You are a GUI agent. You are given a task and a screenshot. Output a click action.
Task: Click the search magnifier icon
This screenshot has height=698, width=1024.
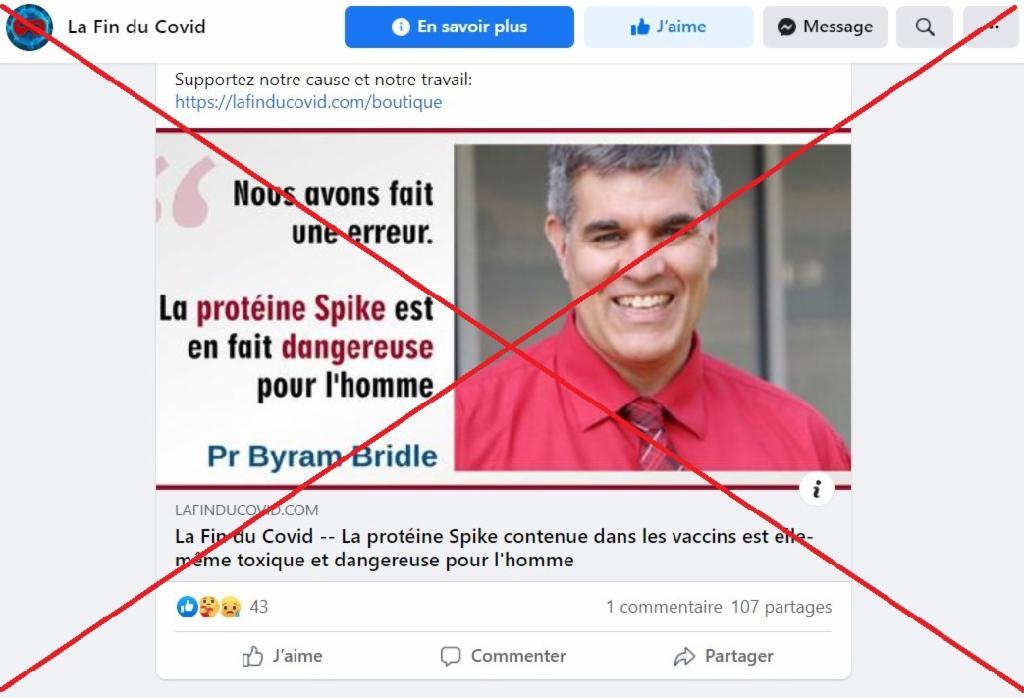924,27
